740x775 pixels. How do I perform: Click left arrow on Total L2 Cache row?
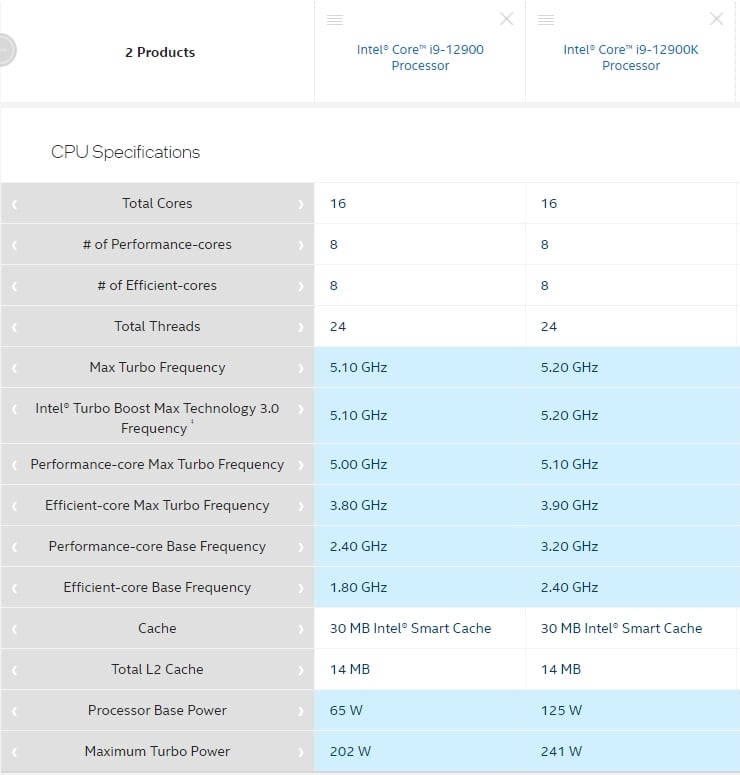click(14, 670)
